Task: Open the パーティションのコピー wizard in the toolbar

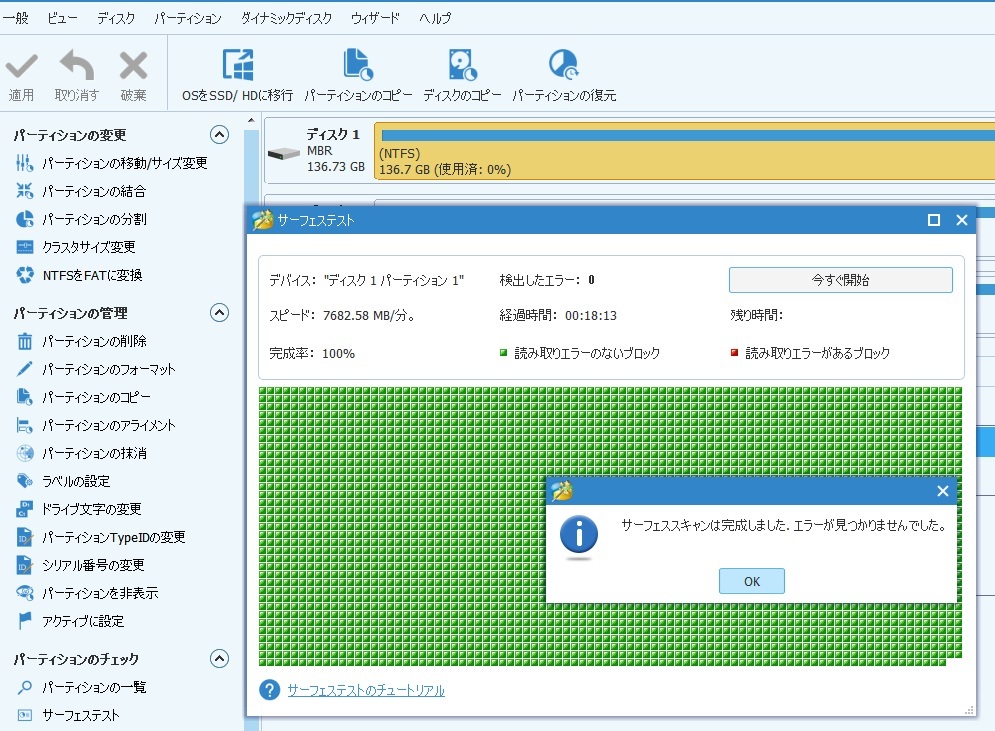Action: pyautogui.click(x=358, y=66)
